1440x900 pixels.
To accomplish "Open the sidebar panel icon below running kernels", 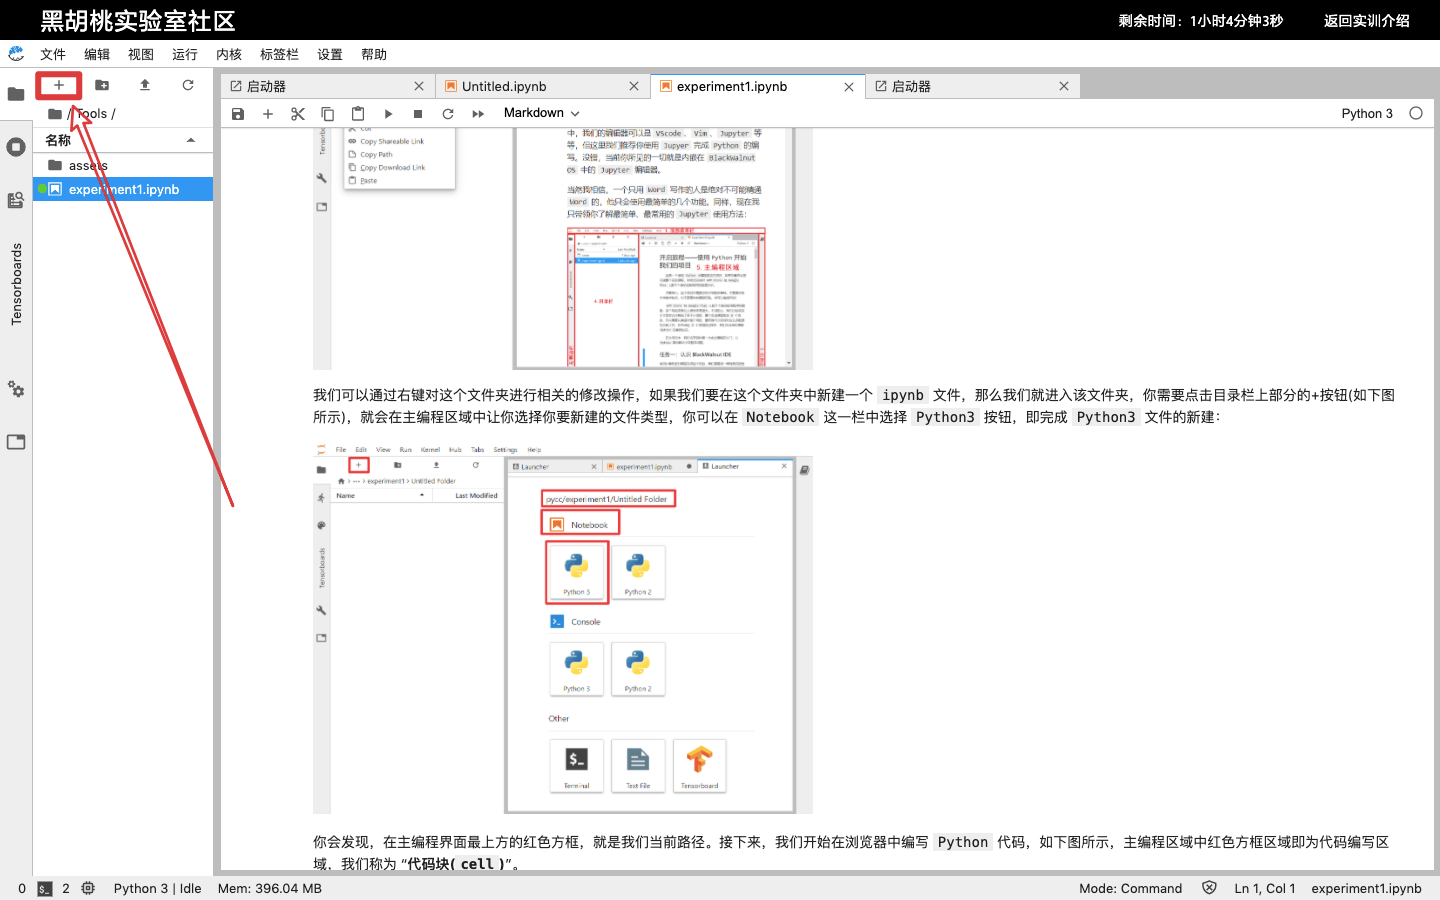I will coord(16,200).
